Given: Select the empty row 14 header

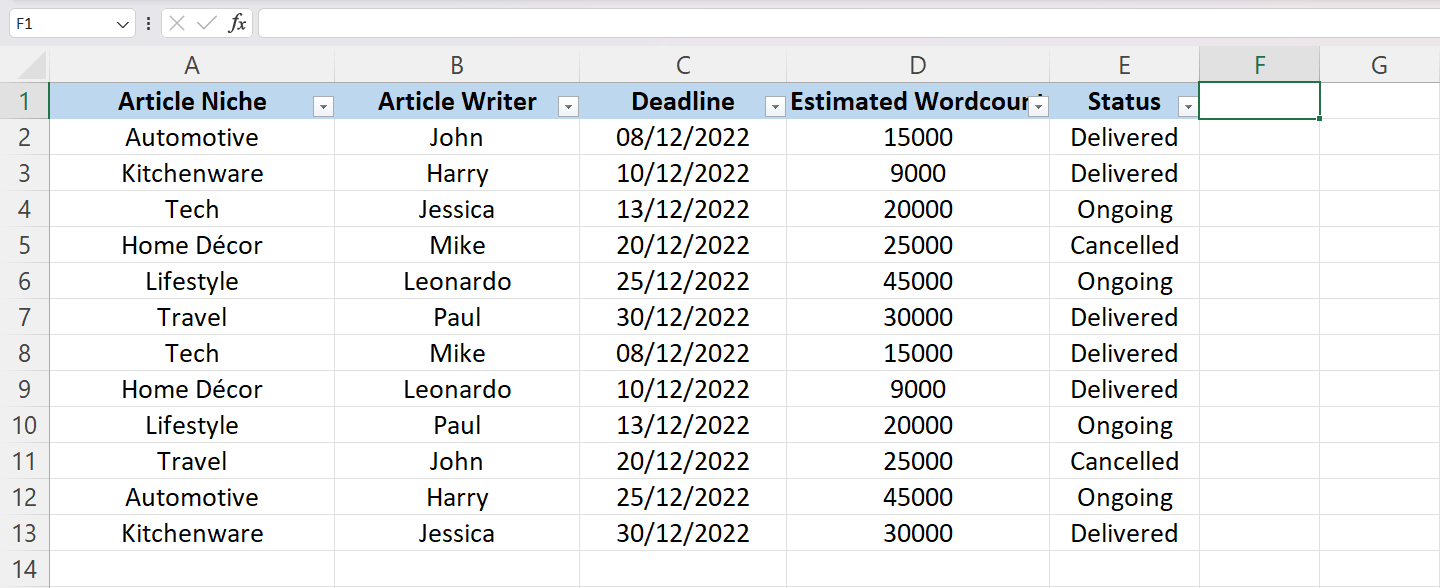Looking at the screenshot, I should point(27,569).
